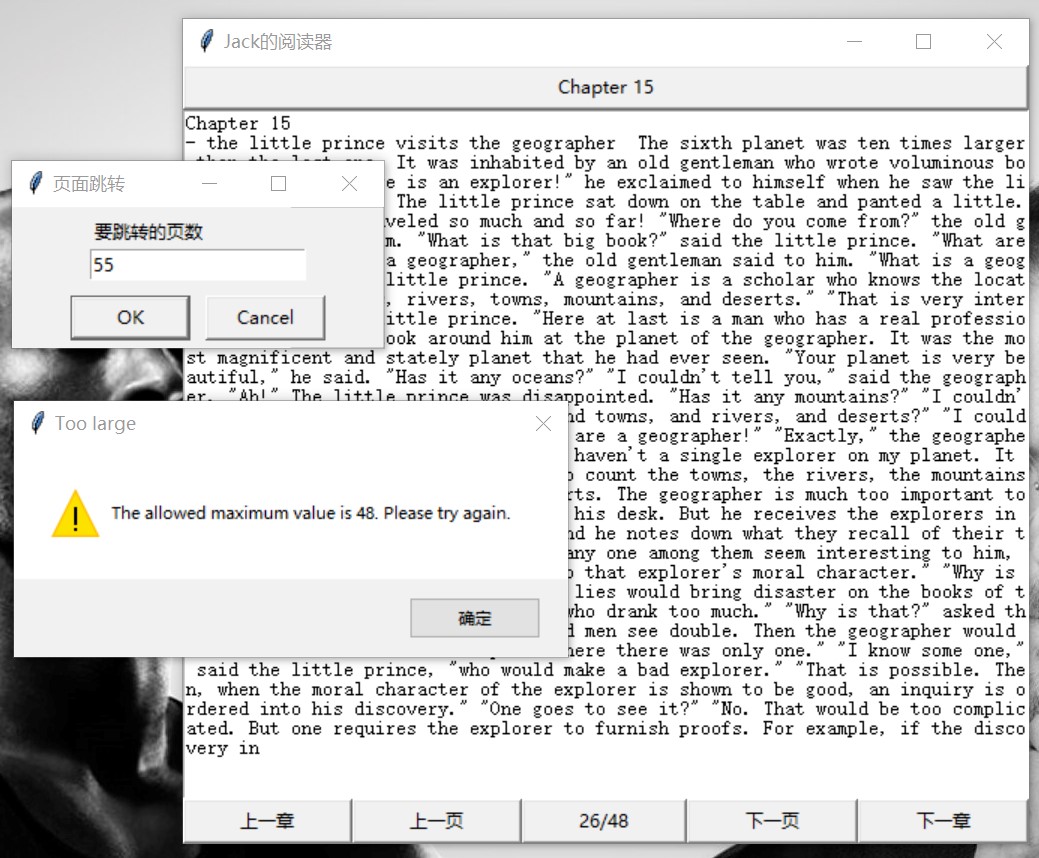
Task: Minimize the Jack的阅读器 window
Action: [x=855, y=42]
